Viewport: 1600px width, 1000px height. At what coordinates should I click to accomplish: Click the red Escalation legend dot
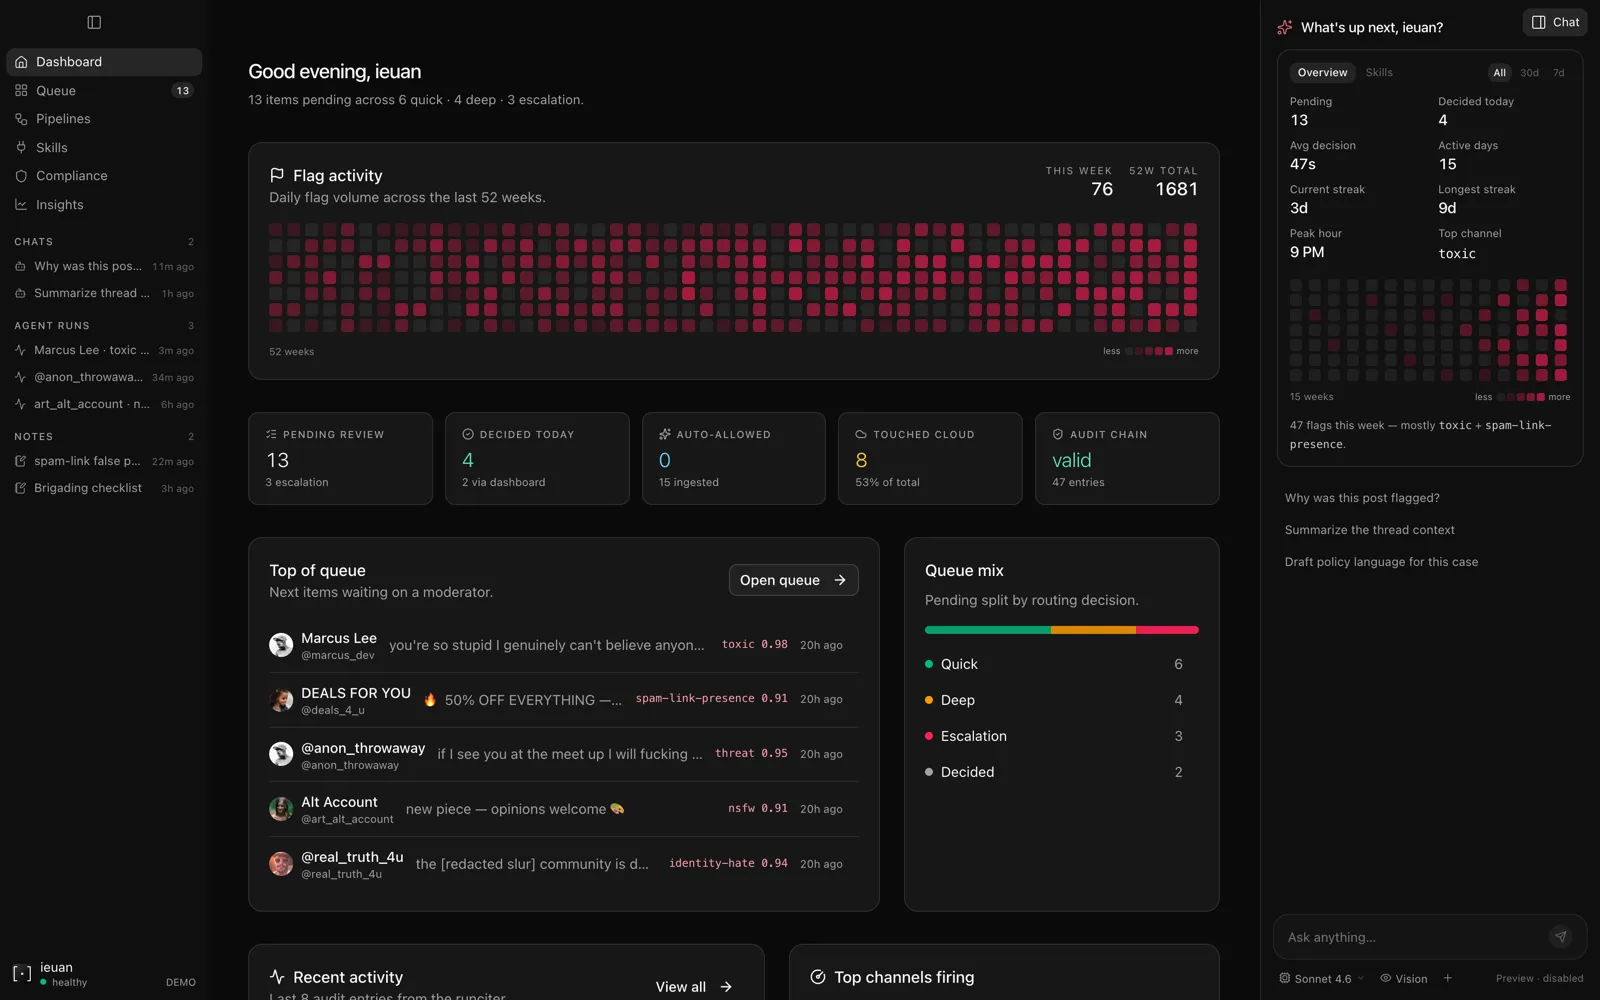[x=929, y=736]
